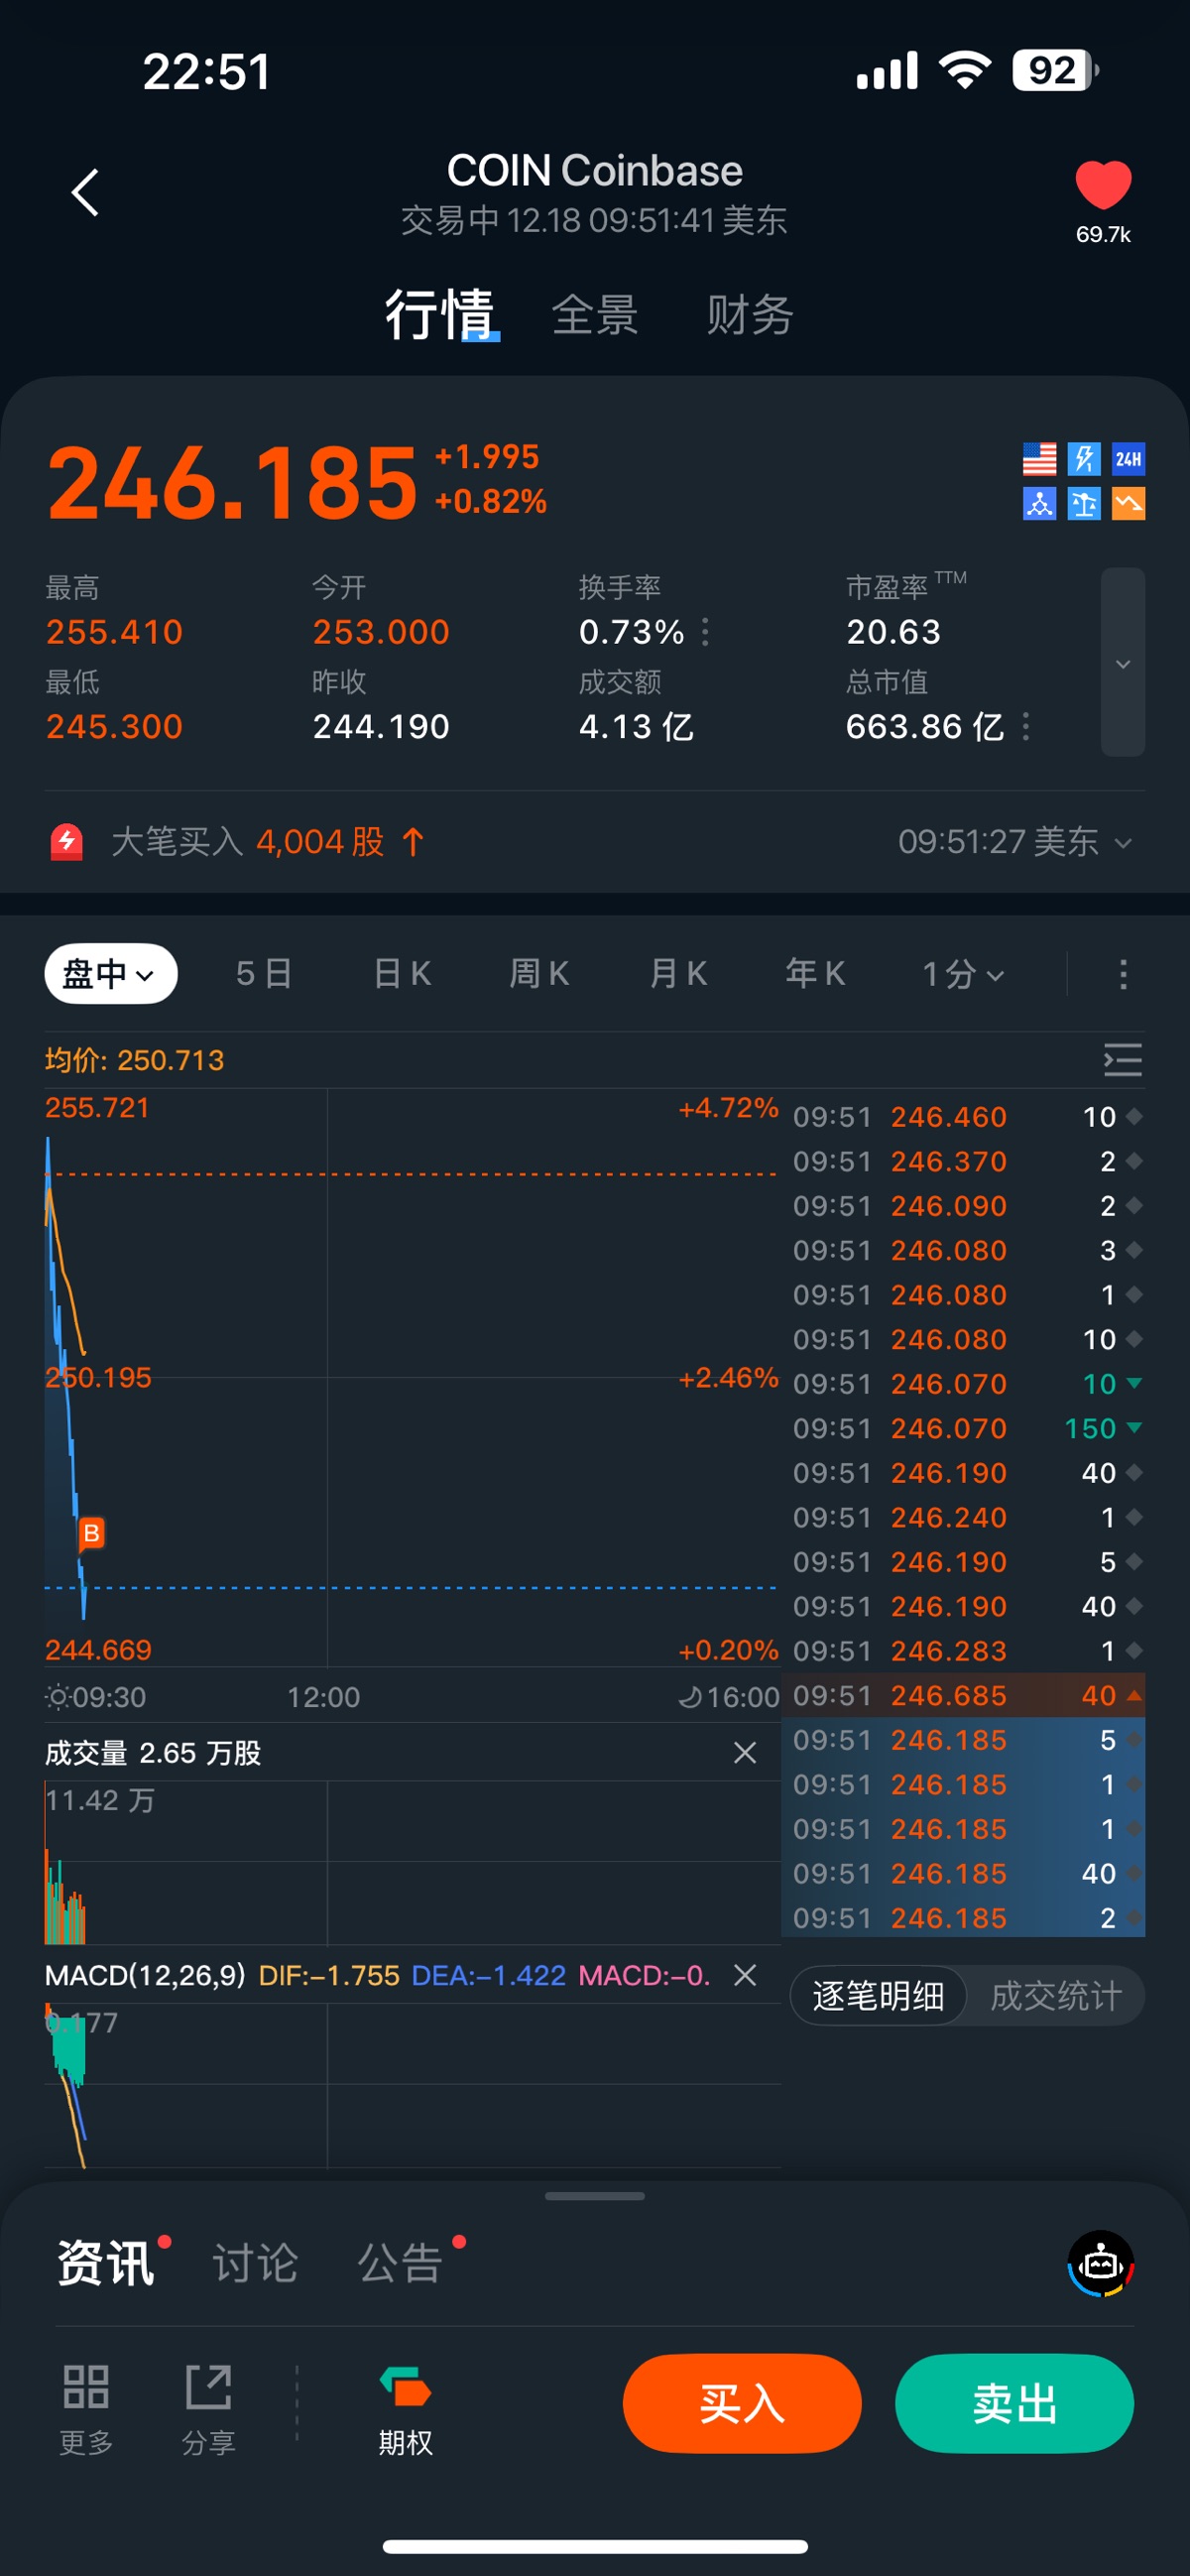Screen dimensions: 1190x2576
Task: Switch to 成交统计 view
Action: pos(1055,1996)
